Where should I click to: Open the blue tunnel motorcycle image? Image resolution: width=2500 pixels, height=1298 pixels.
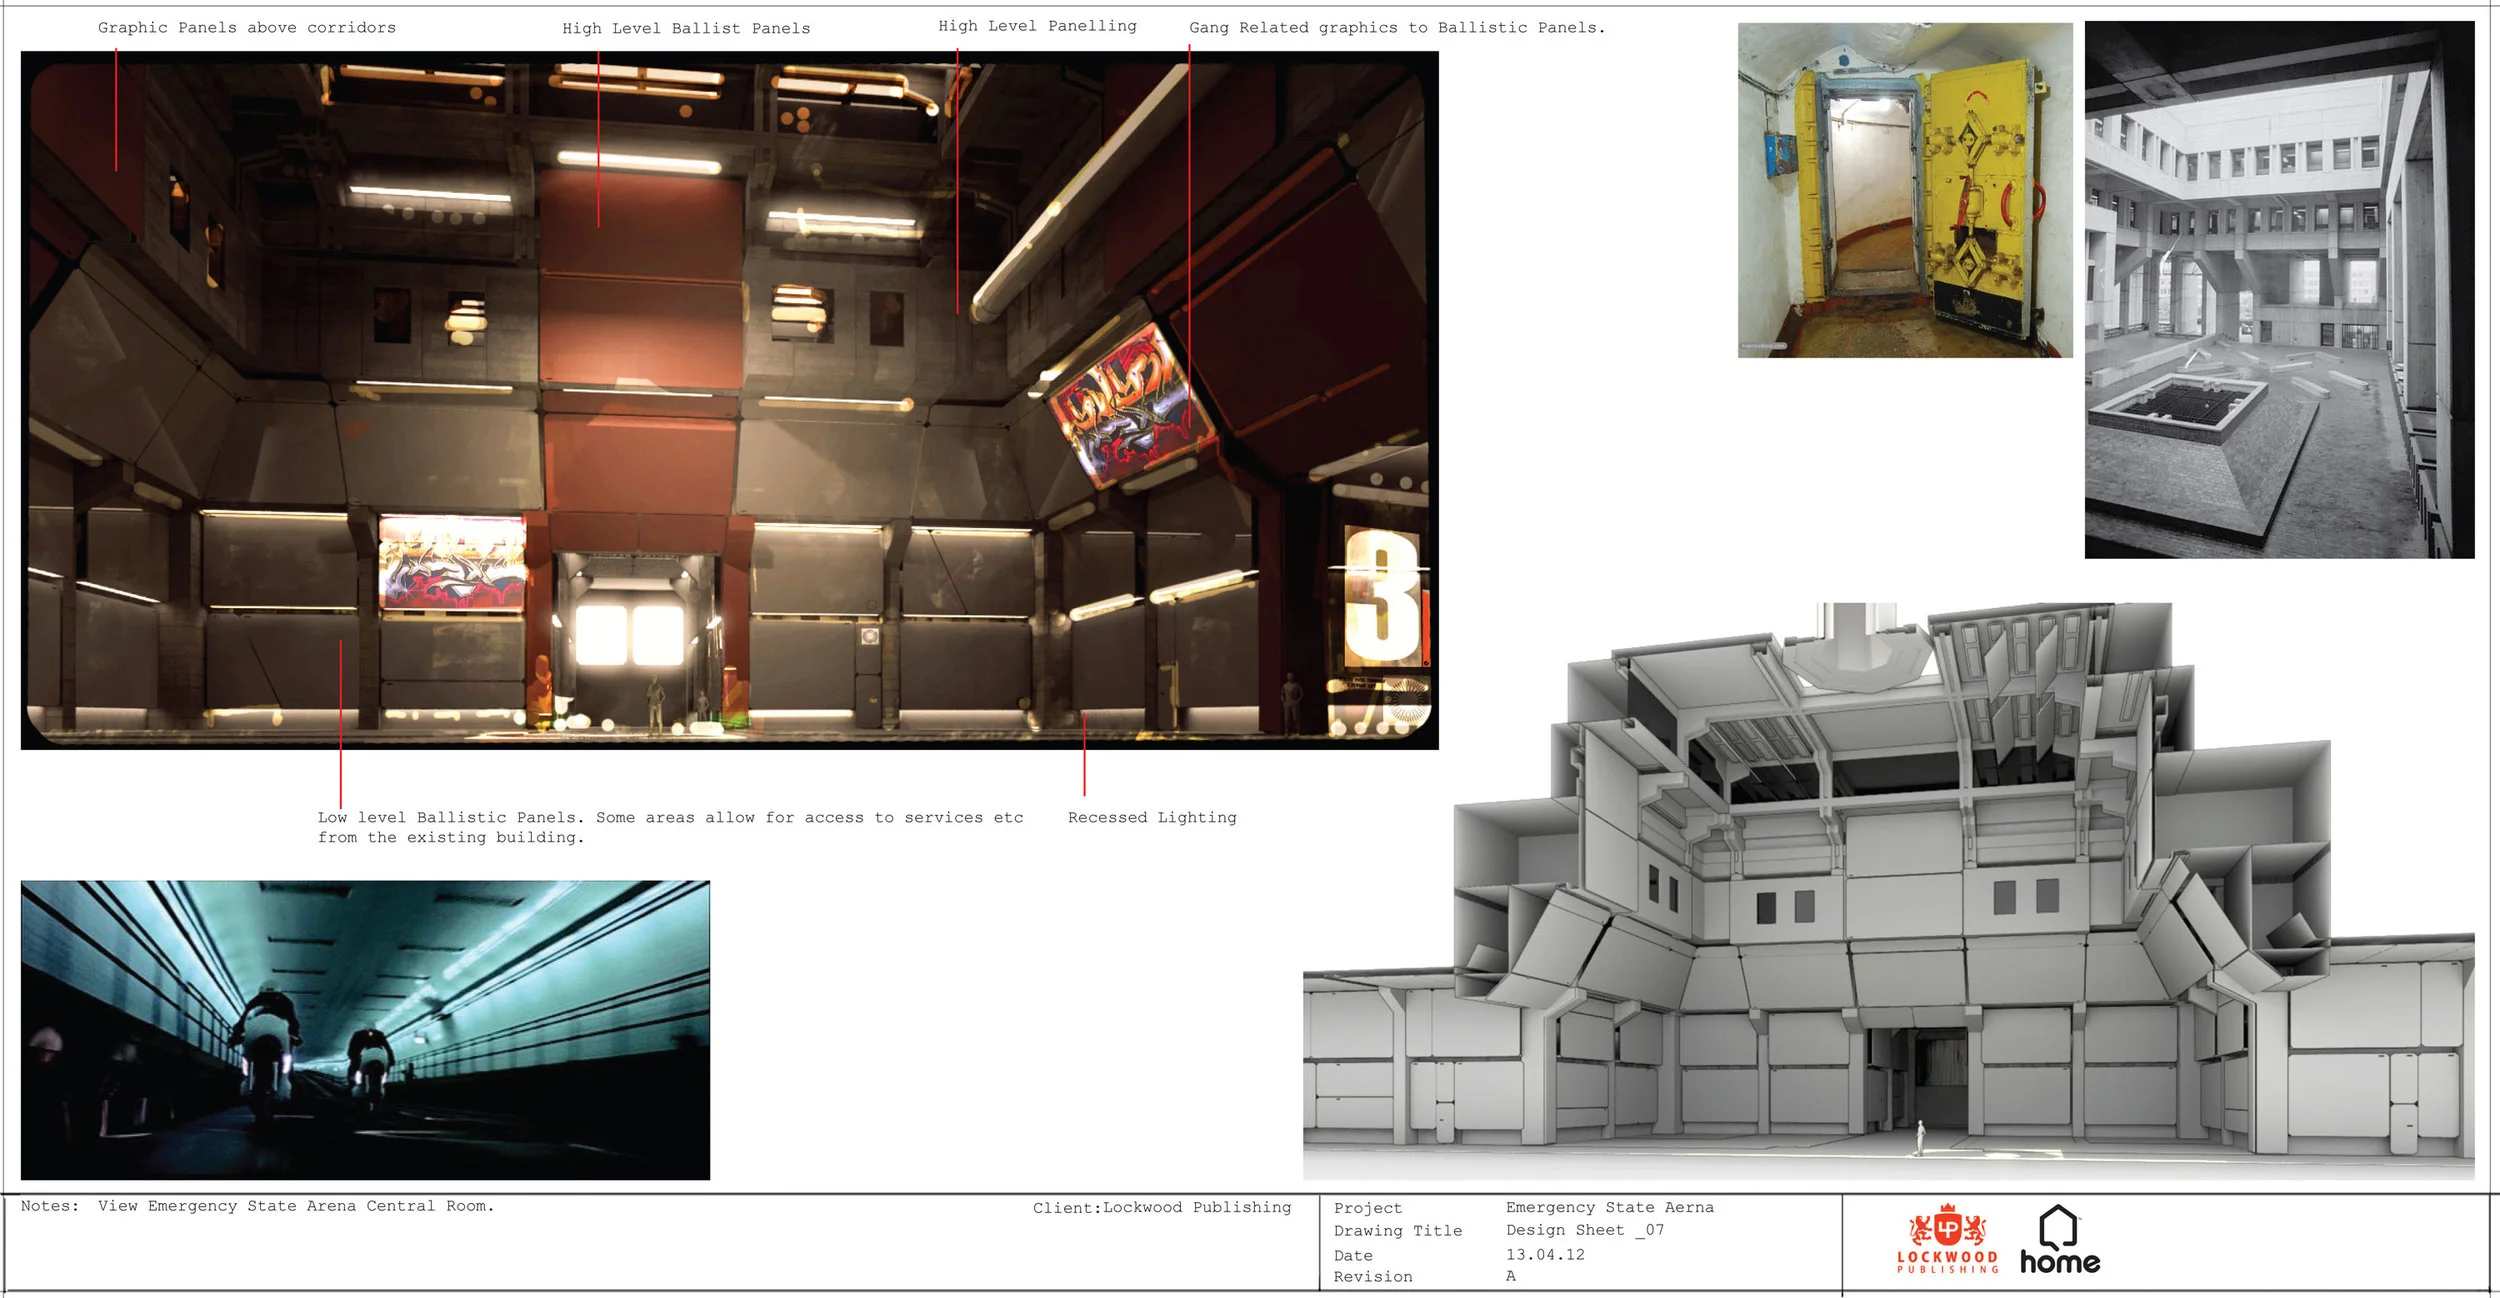(x=365, y=1030)
